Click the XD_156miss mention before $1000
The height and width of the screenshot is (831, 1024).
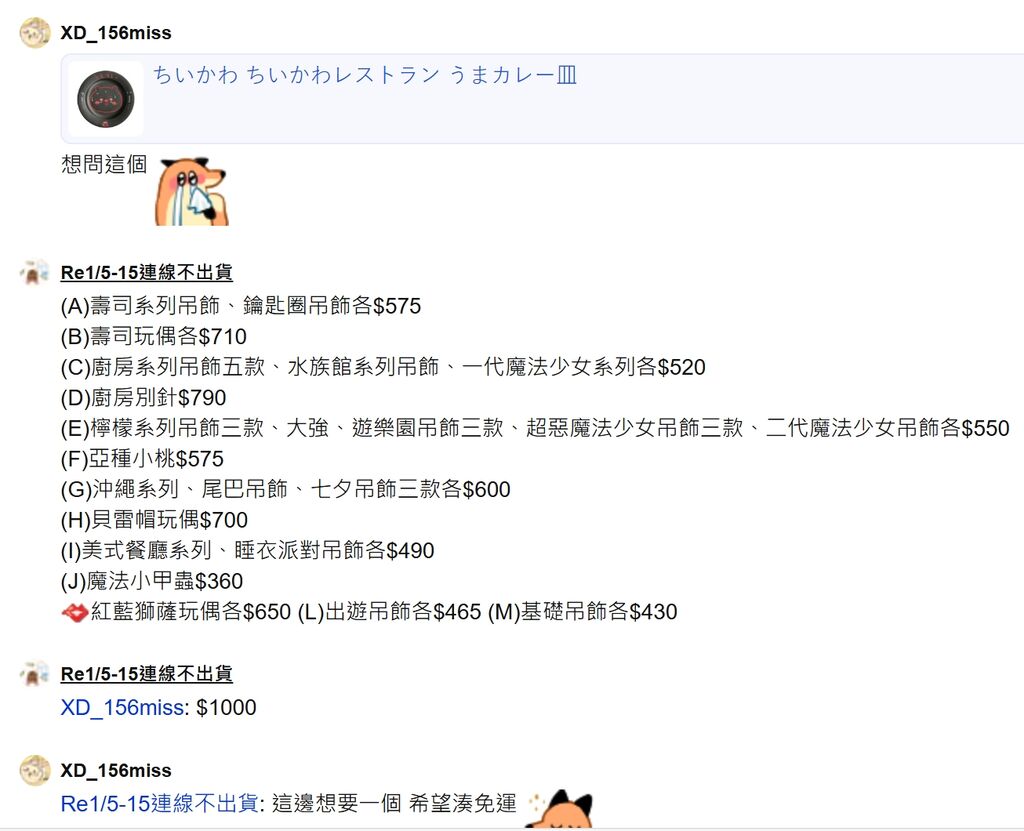click(122, 708)
